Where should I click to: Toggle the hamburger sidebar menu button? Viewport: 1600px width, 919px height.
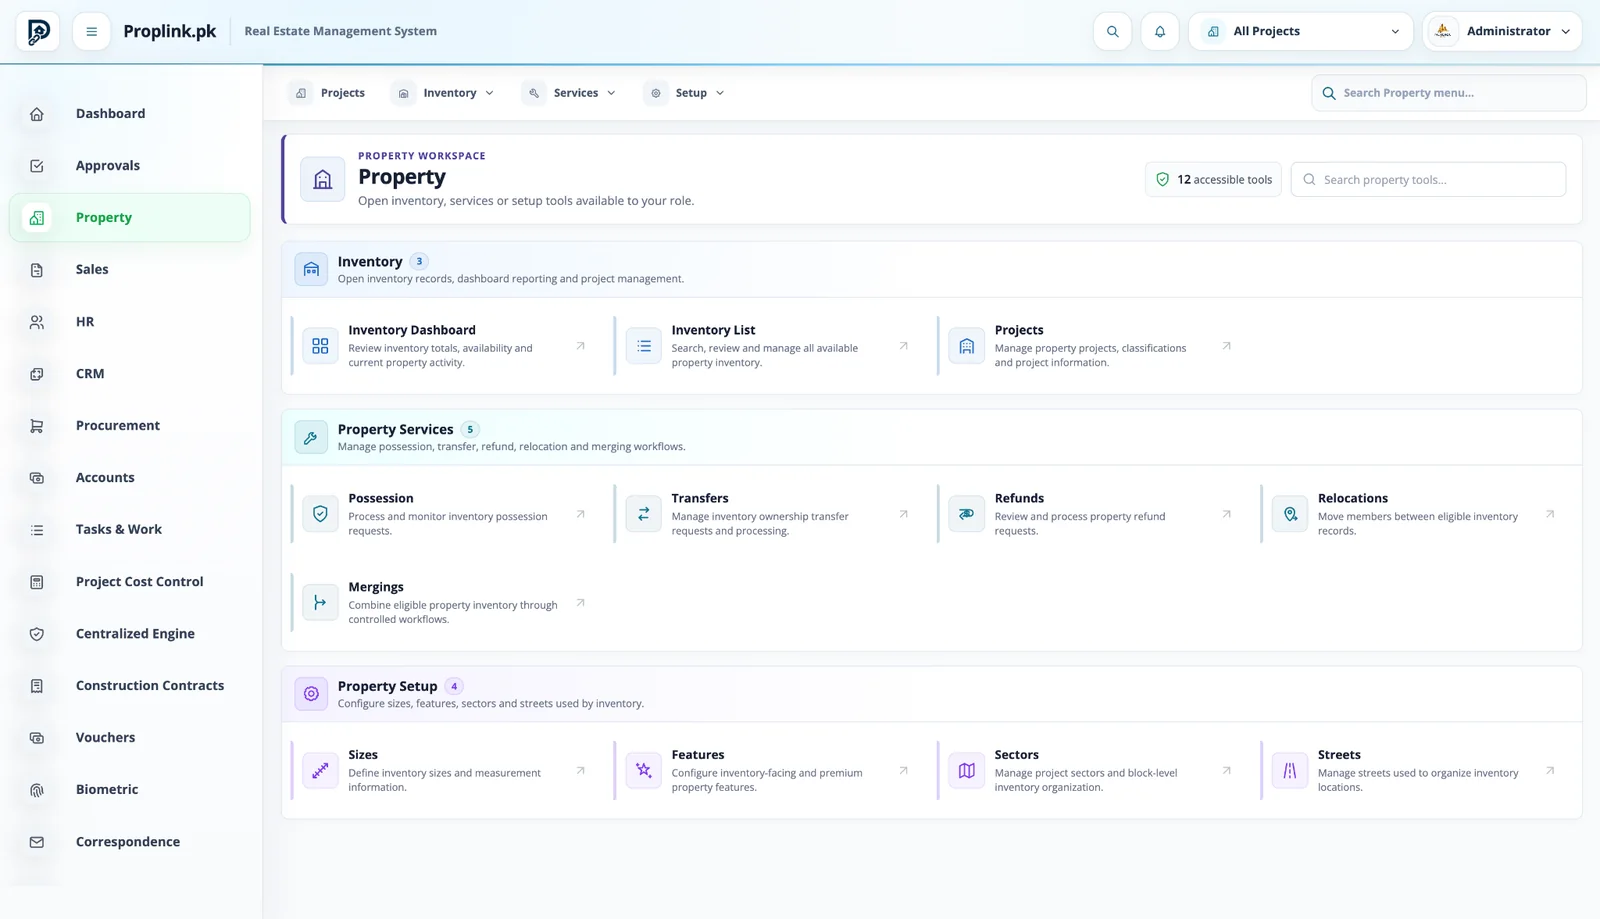pos(91,32)
